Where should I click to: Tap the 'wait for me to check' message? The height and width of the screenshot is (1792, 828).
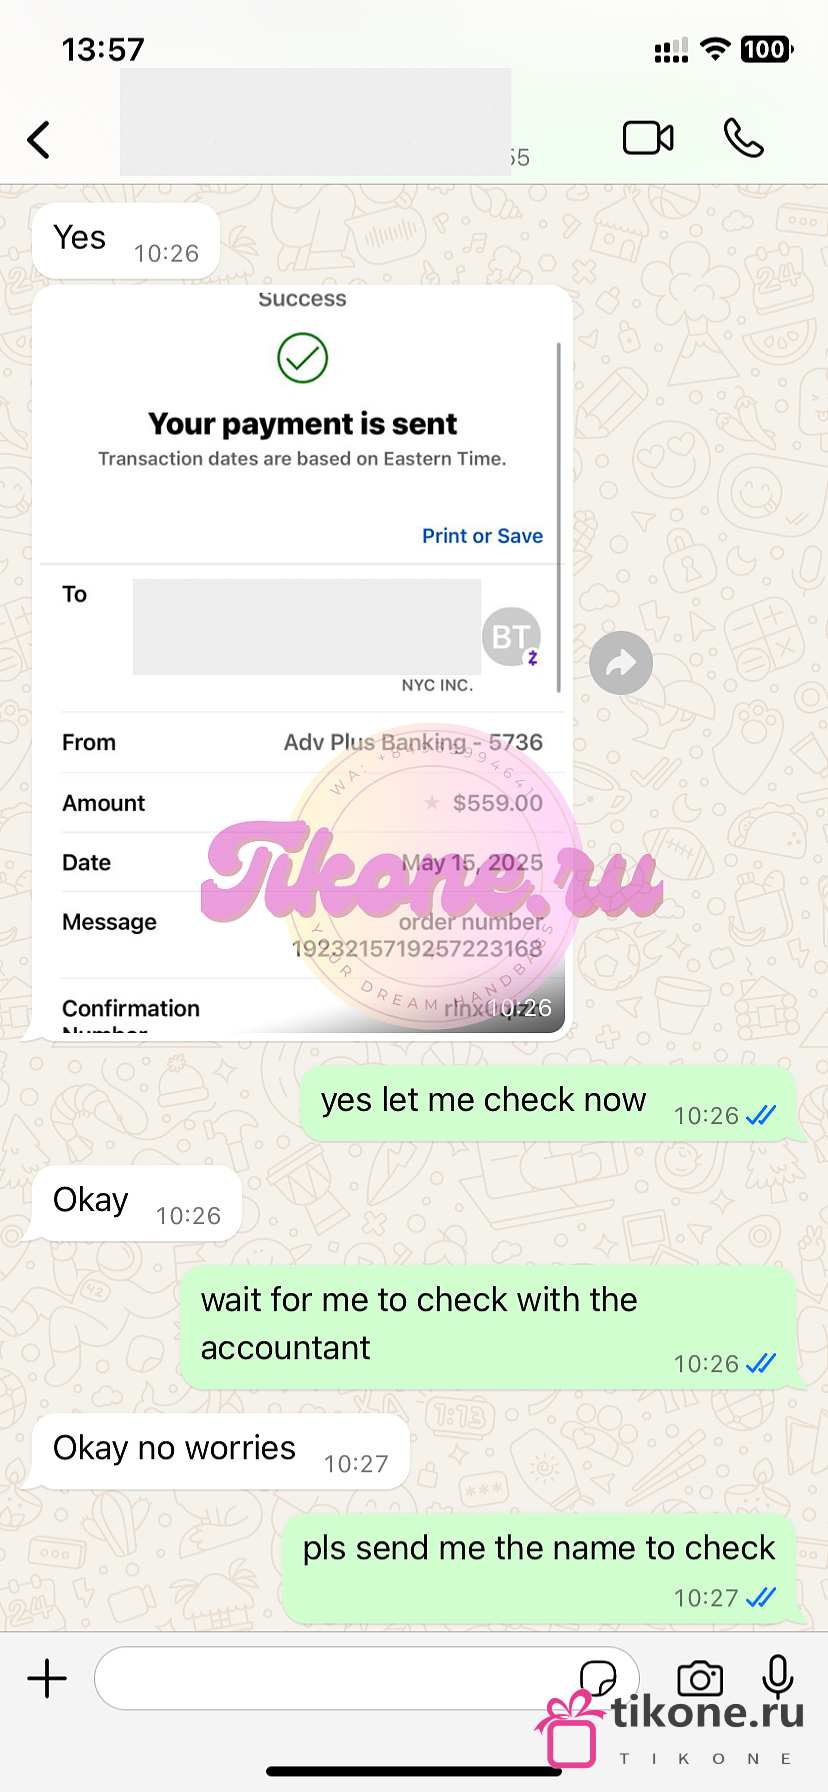489,1328
